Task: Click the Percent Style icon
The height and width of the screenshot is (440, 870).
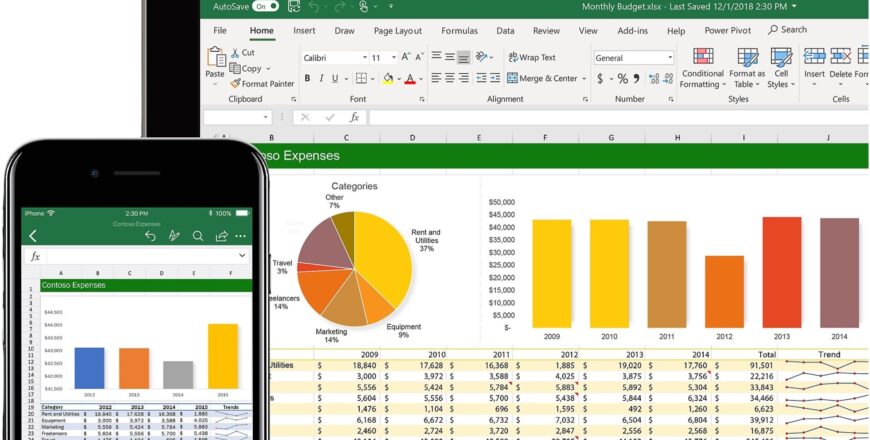Action: click(623, 79)
